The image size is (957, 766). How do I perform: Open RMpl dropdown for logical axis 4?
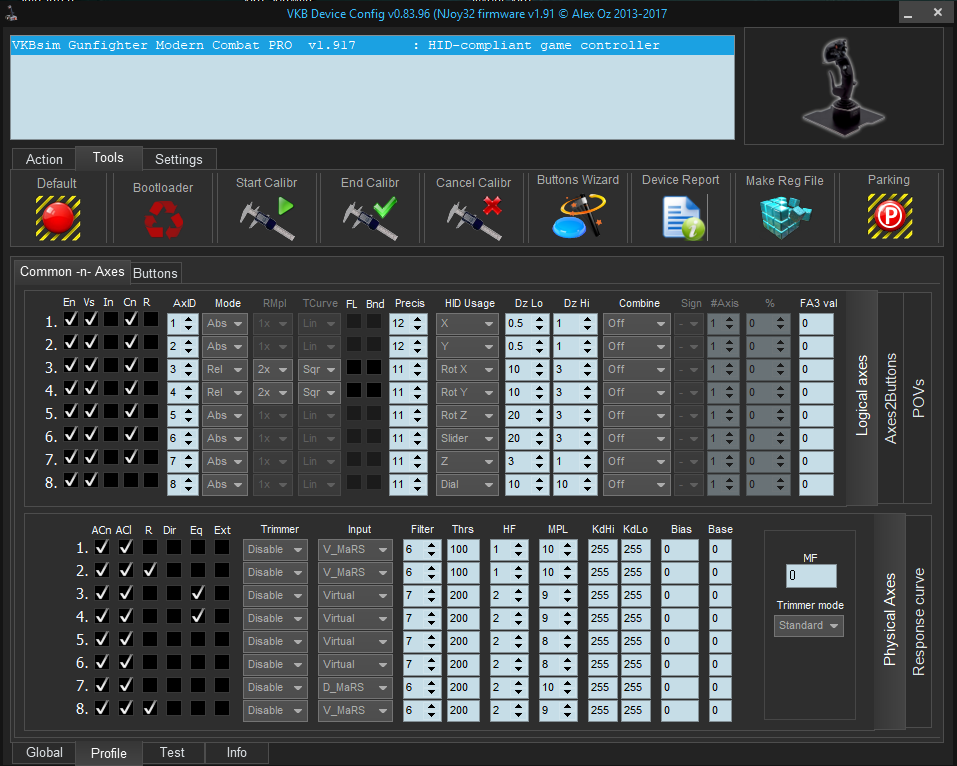[x=272, y=392]
